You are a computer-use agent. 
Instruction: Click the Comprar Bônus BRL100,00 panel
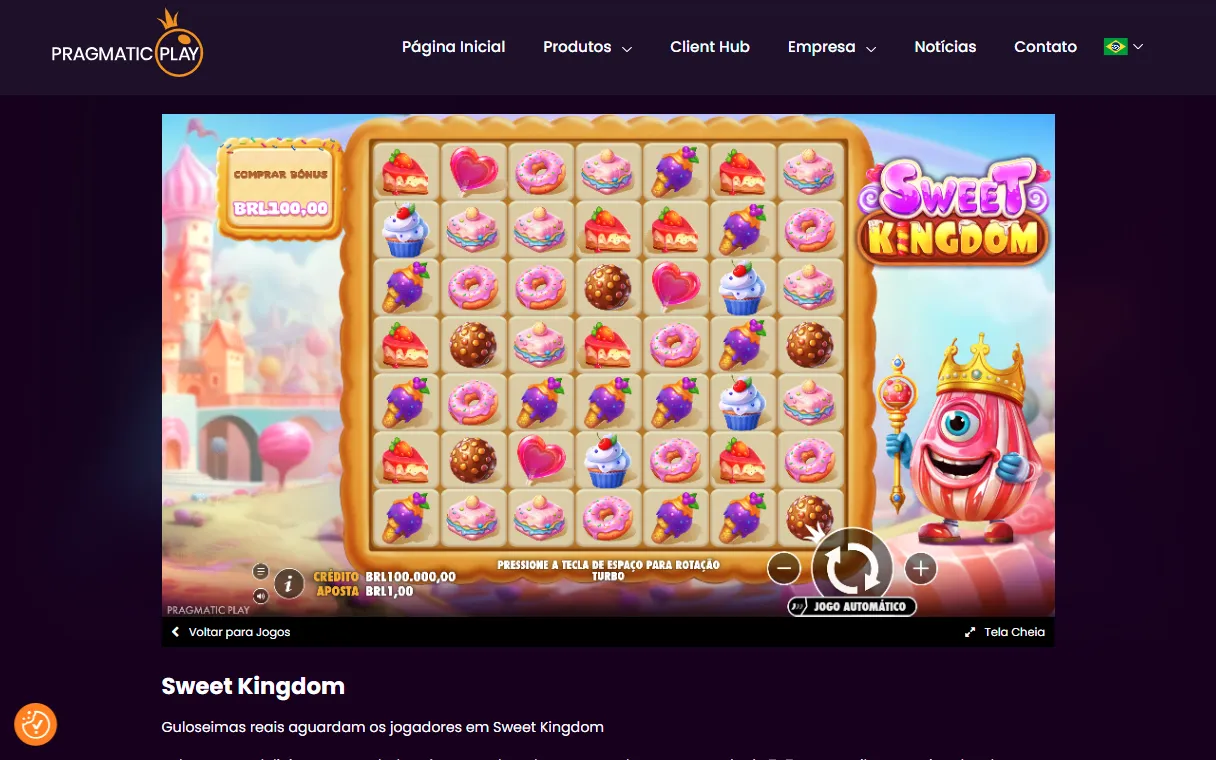281,190
